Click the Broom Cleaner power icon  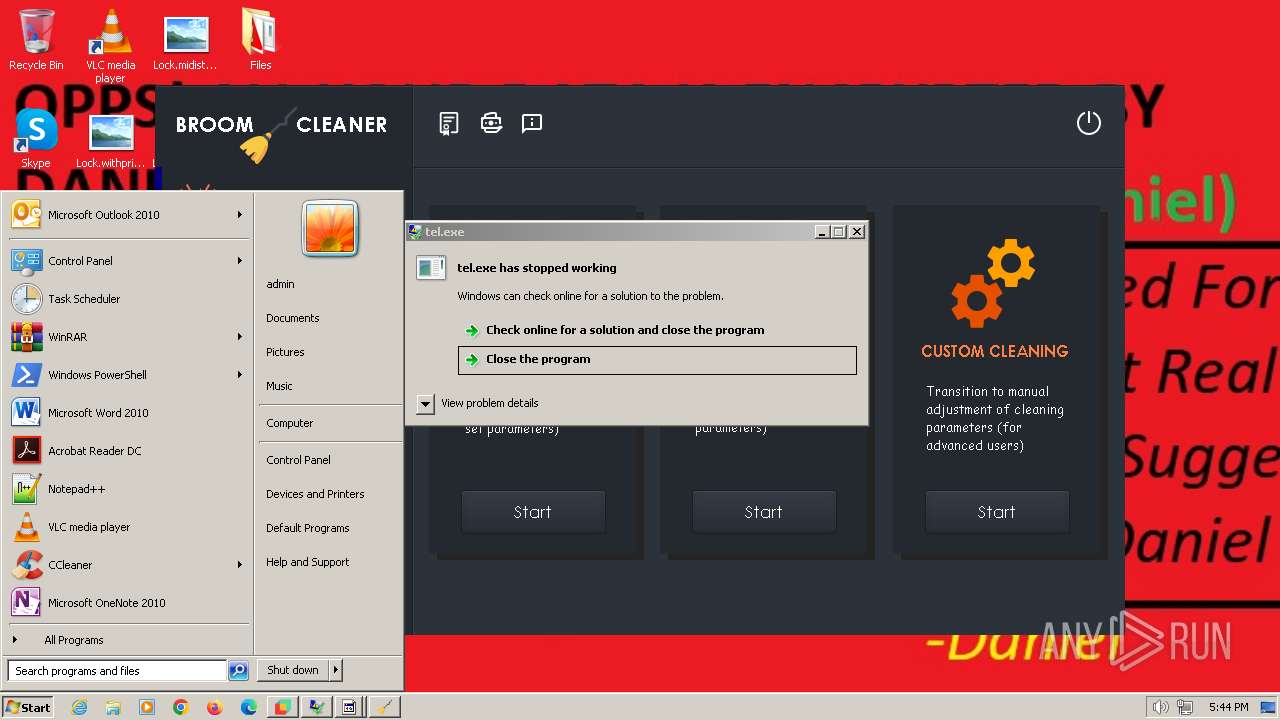click(1088, 123)
